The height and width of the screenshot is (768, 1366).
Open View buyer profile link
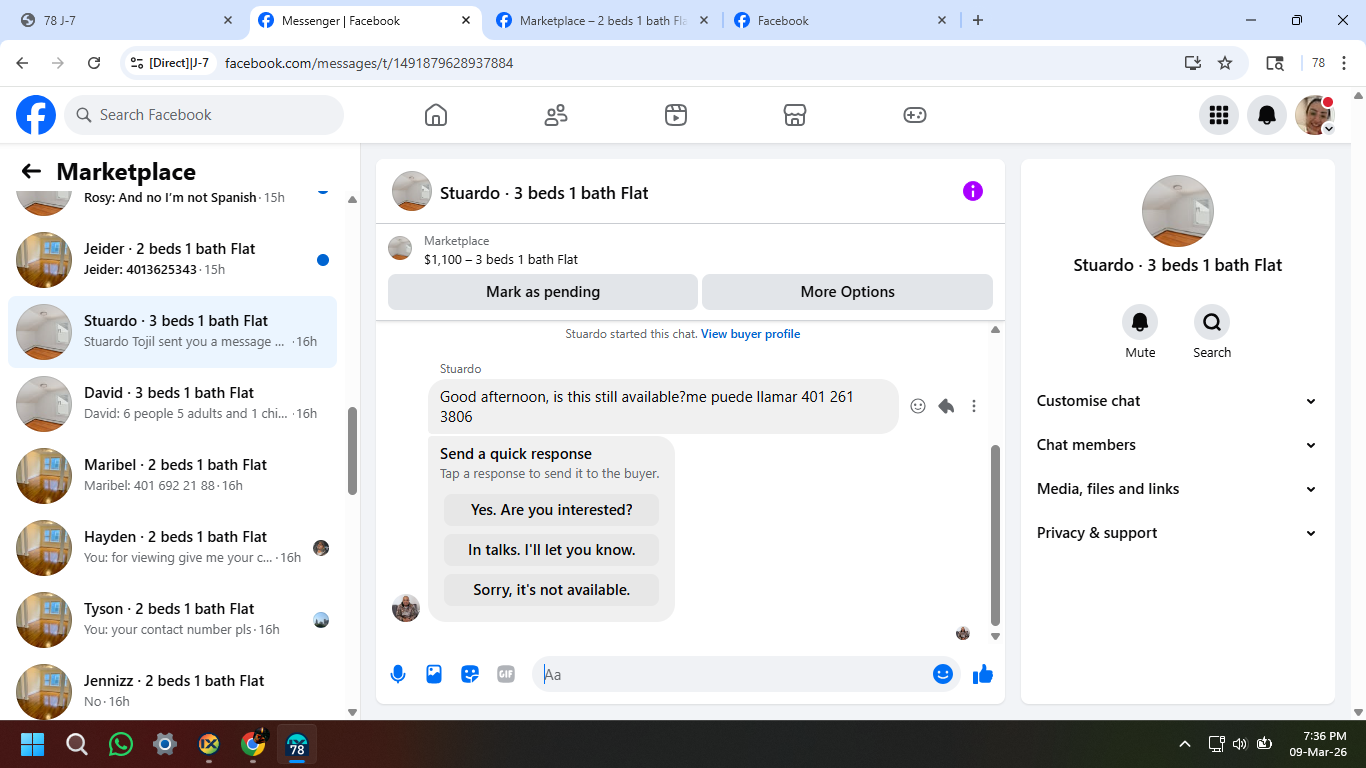click(750, 334)
